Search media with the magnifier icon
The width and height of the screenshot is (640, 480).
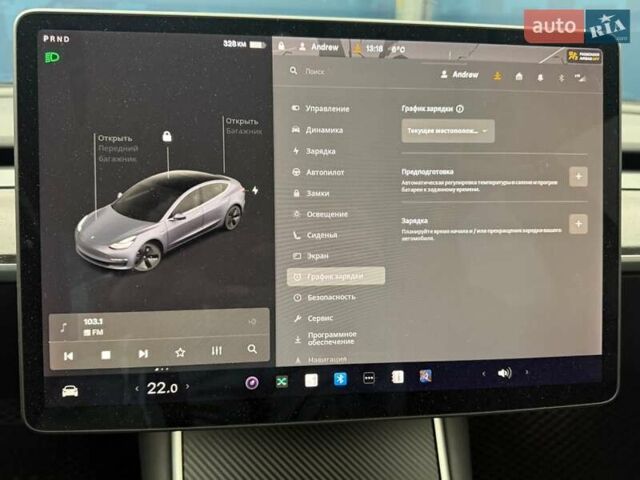[252, 350]
